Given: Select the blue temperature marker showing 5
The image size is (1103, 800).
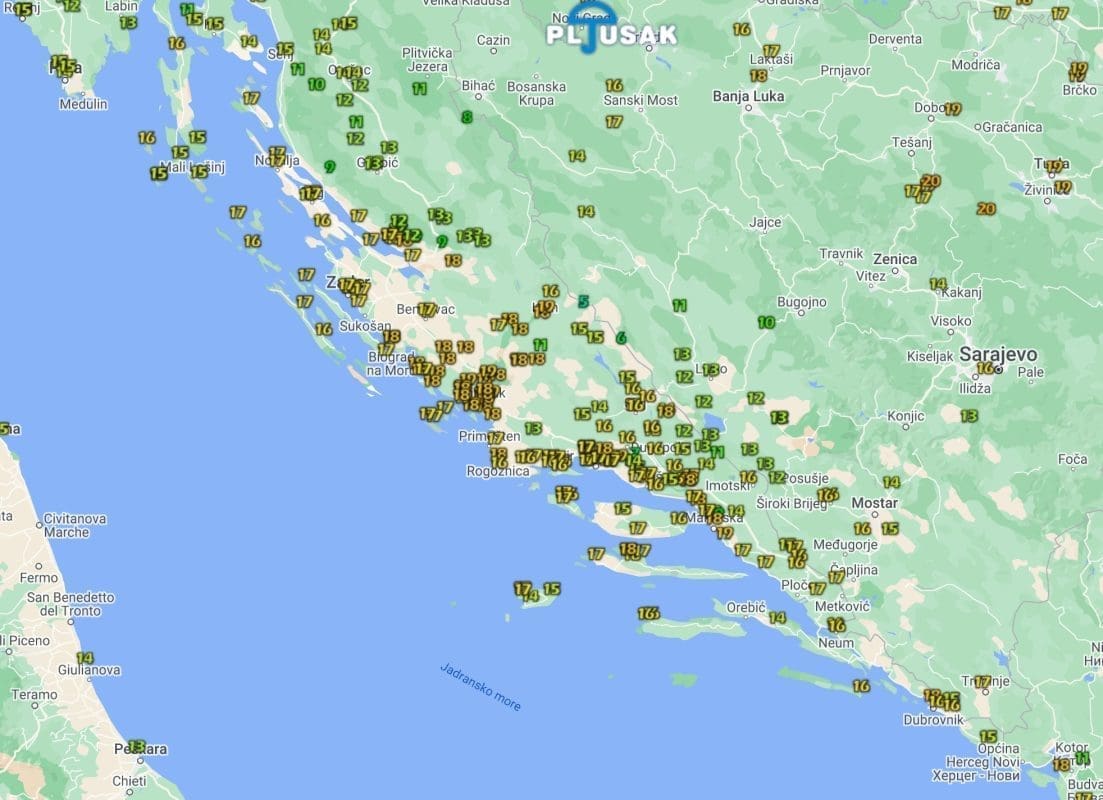Looking at the screenshot, I should (x=583, y=301).
